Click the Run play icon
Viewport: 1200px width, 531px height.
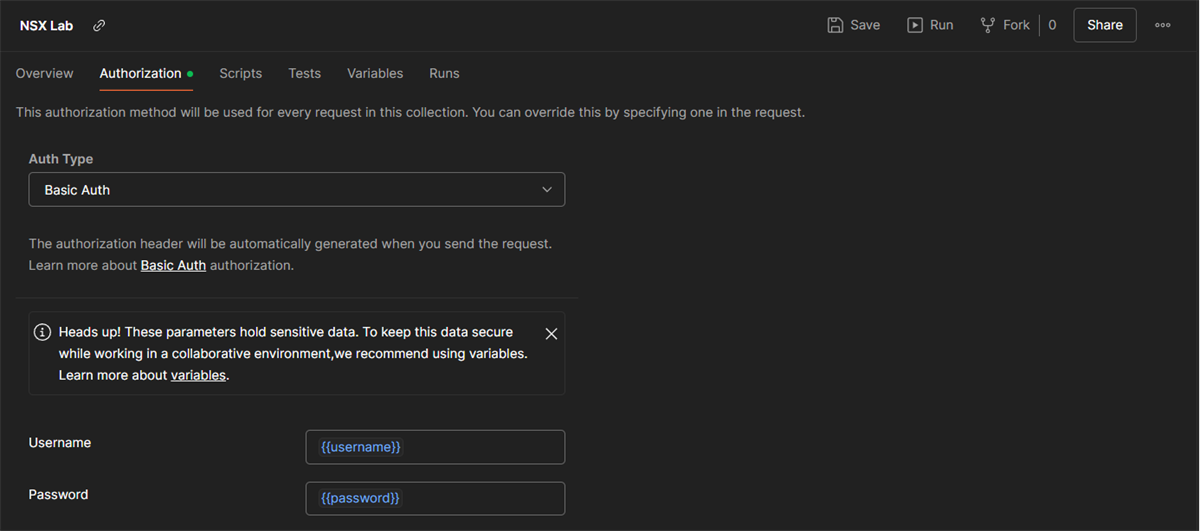click(x=915, y=25)
